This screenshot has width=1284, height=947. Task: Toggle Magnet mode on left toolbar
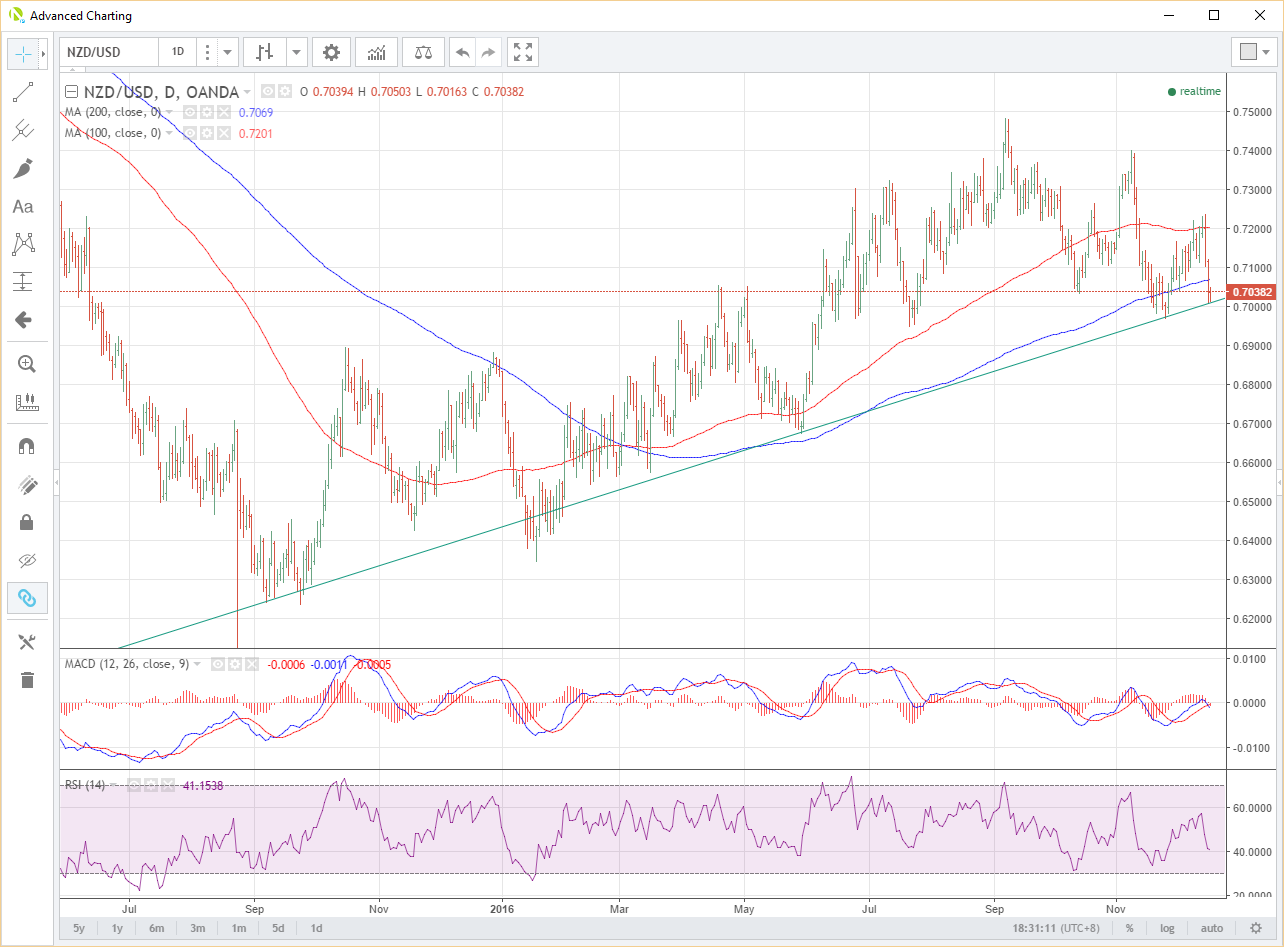click(27, 446)
